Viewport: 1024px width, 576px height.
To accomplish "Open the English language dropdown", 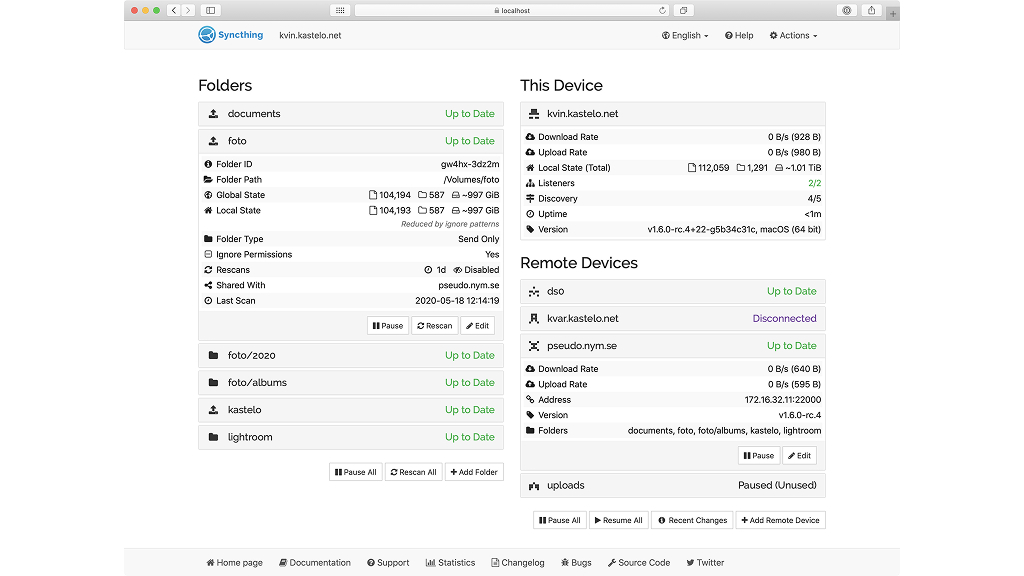I will pos(685,35).
